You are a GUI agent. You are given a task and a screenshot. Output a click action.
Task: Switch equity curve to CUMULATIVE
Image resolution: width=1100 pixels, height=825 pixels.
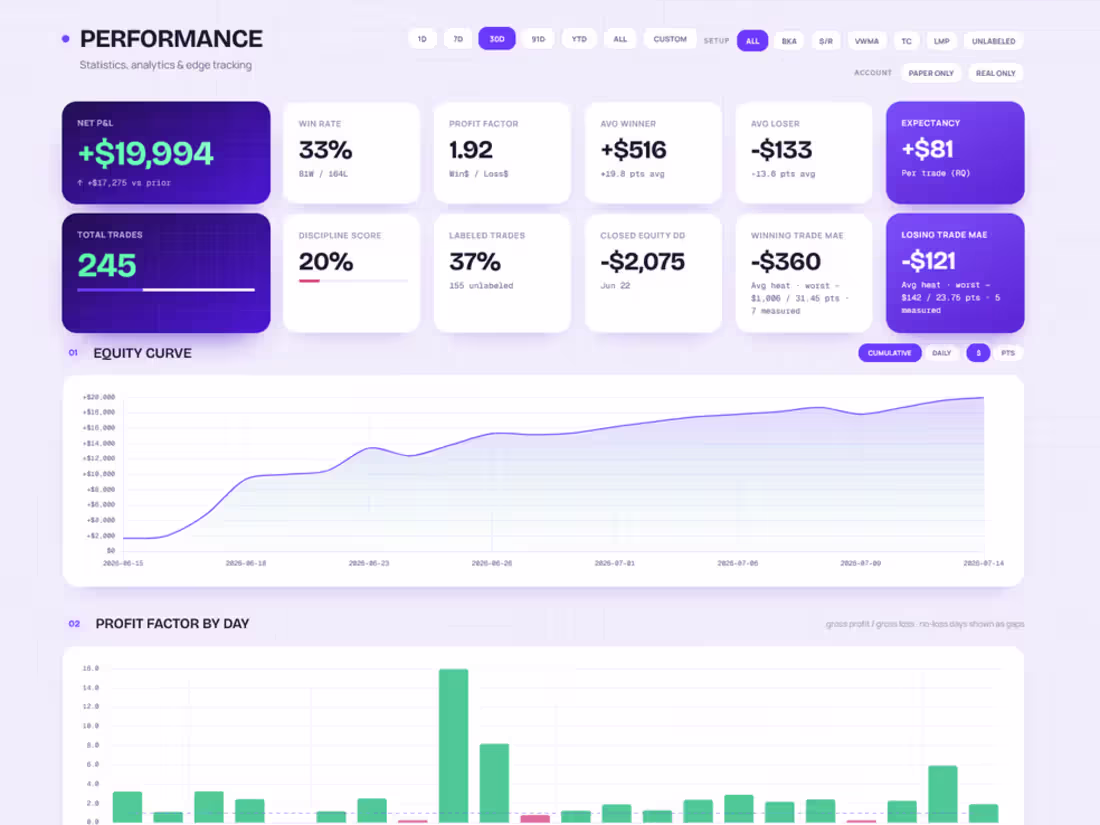(x=890, y=353)
